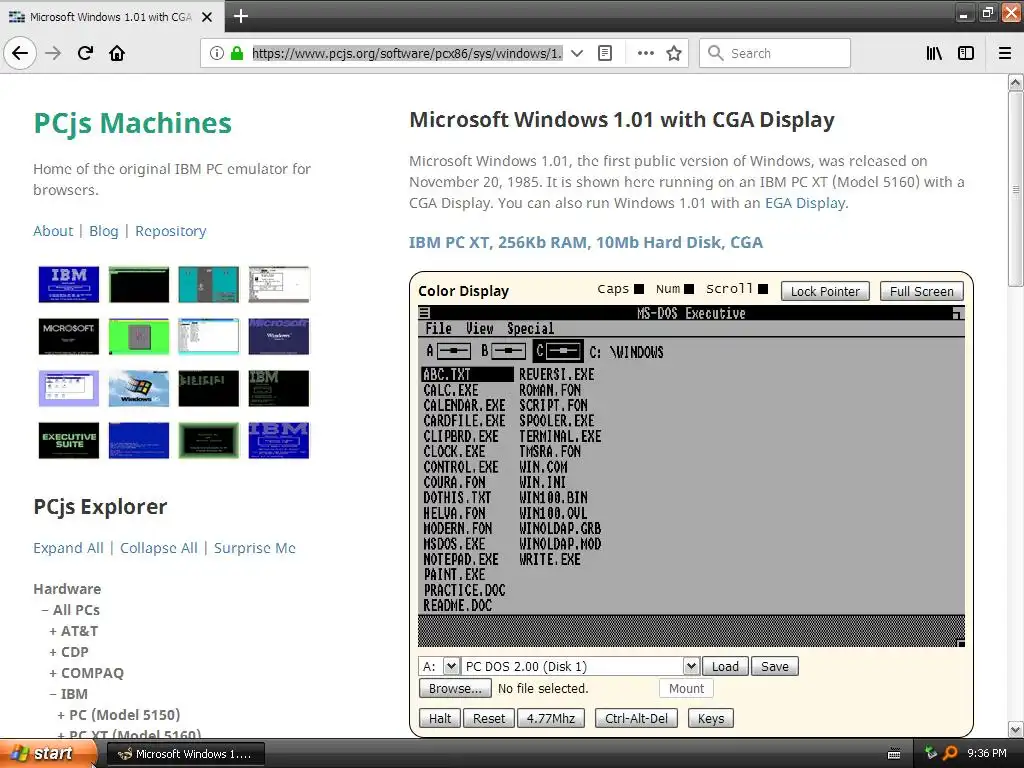Open the Blog link
Viewport: 1024px width, 768px height.
tap(104, 231)
